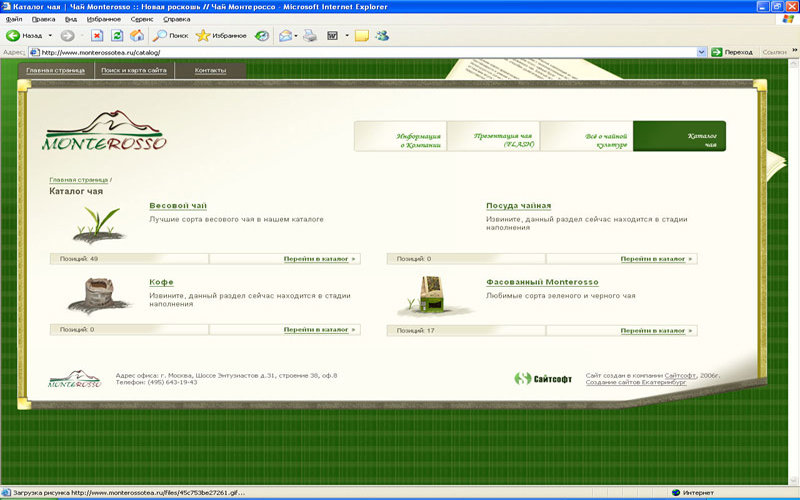
Task: Open the Избранное menu in menu bar
Action: point(104,19)
